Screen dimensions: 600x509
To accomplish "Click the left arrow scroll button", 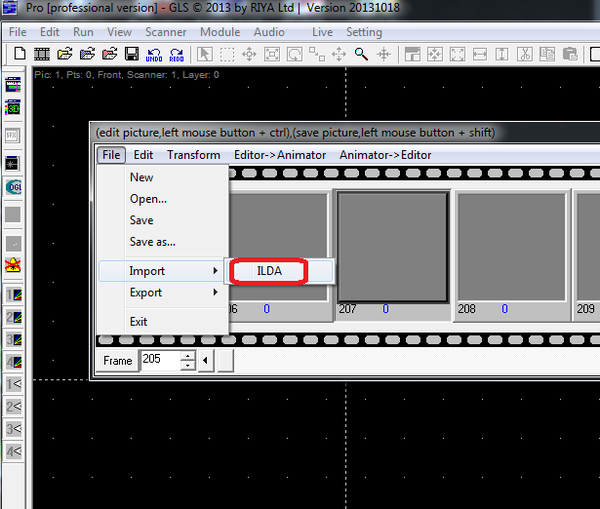I will coord(205,360).
